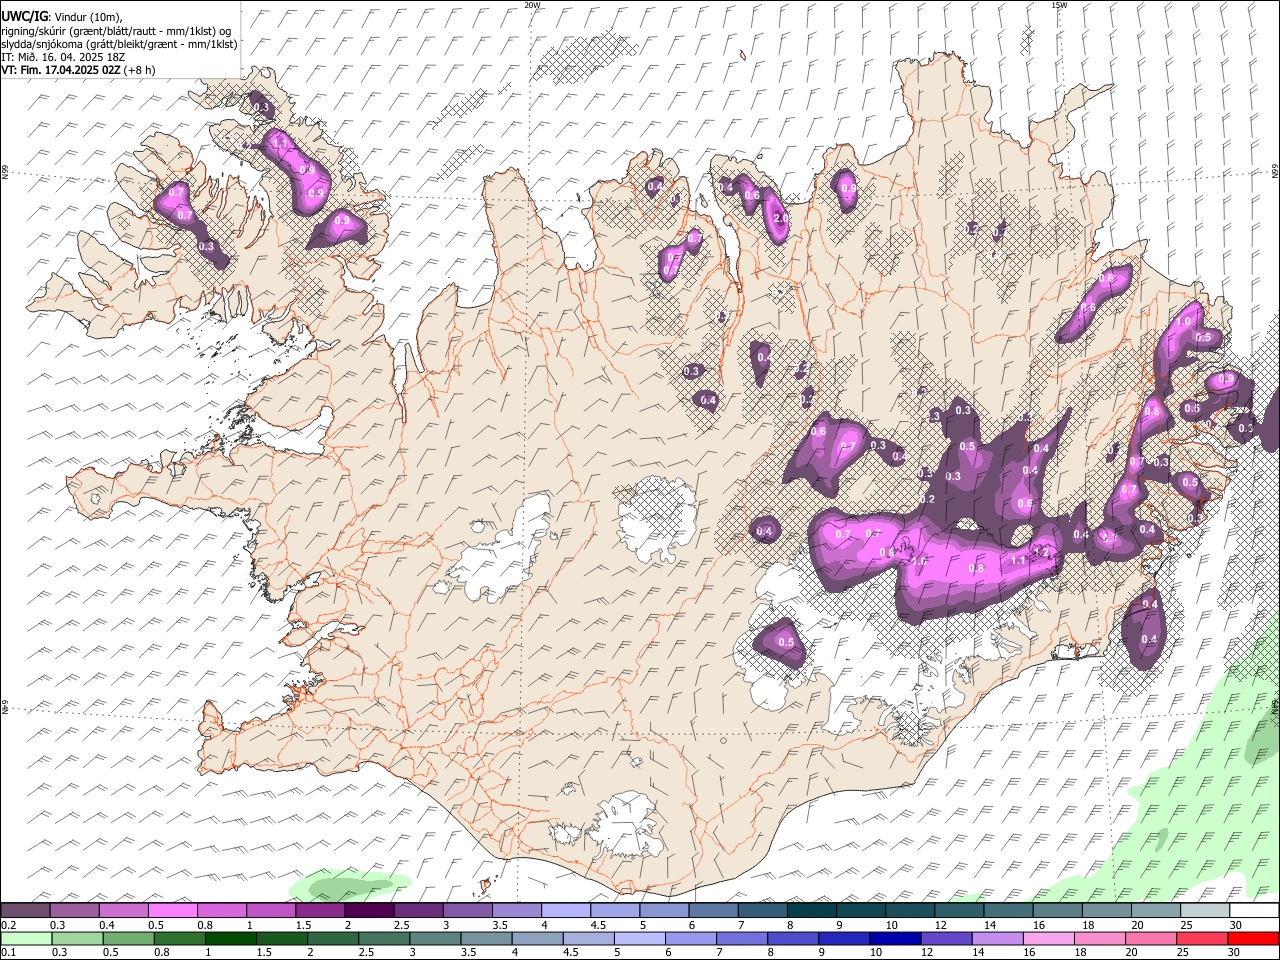Click the dark purple swatch between 2 and 2.5
This screenshot has height=960, width=1280.
(x=369, y=911)
